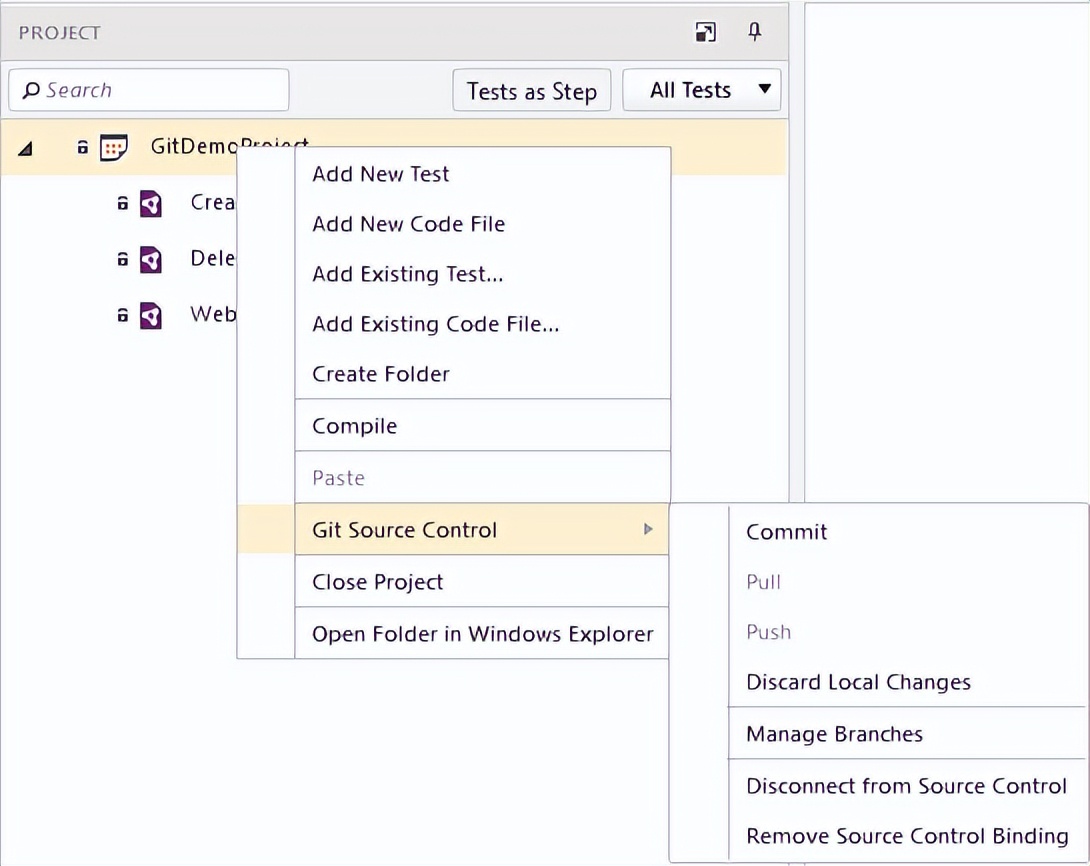Image resolution: width=1090 pixels, height=866 pixels.
Task: Choose Add New Test from context menu
Action: (x=381, y=174)
